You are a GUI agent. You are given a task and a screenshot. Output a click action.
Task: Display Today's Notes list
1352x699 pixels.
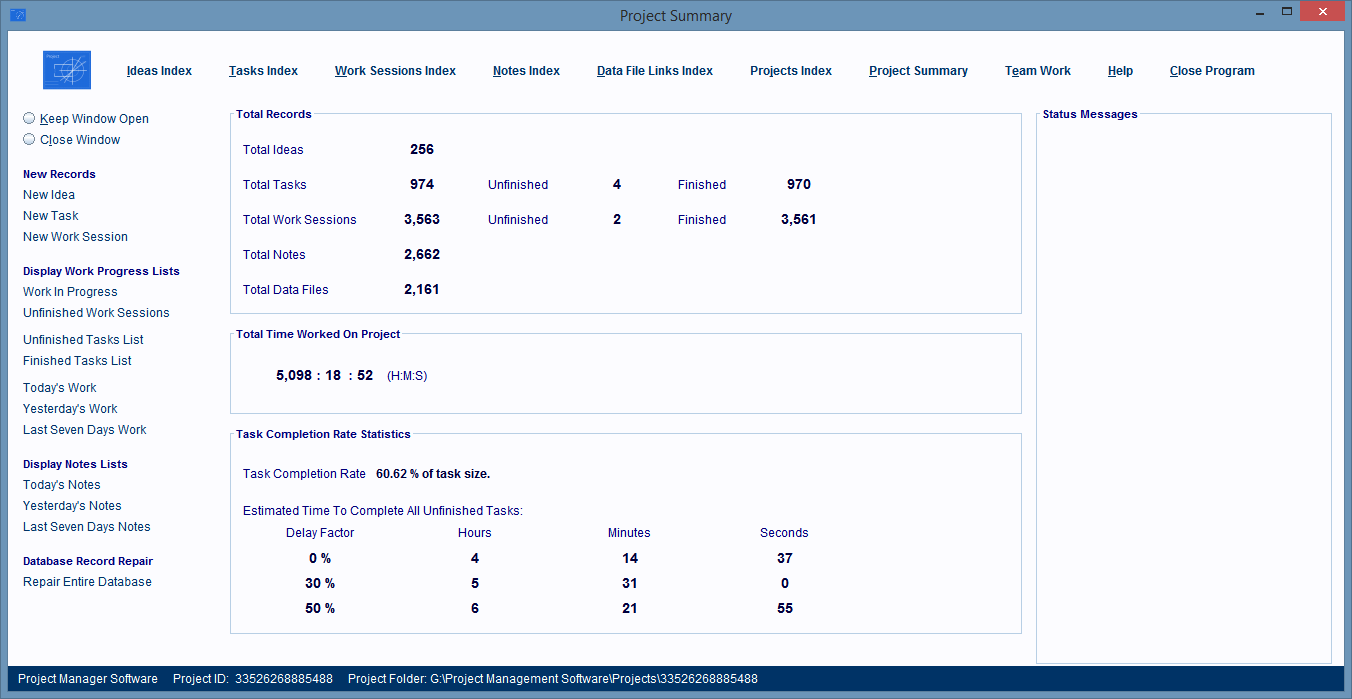[x=61, y=485]
